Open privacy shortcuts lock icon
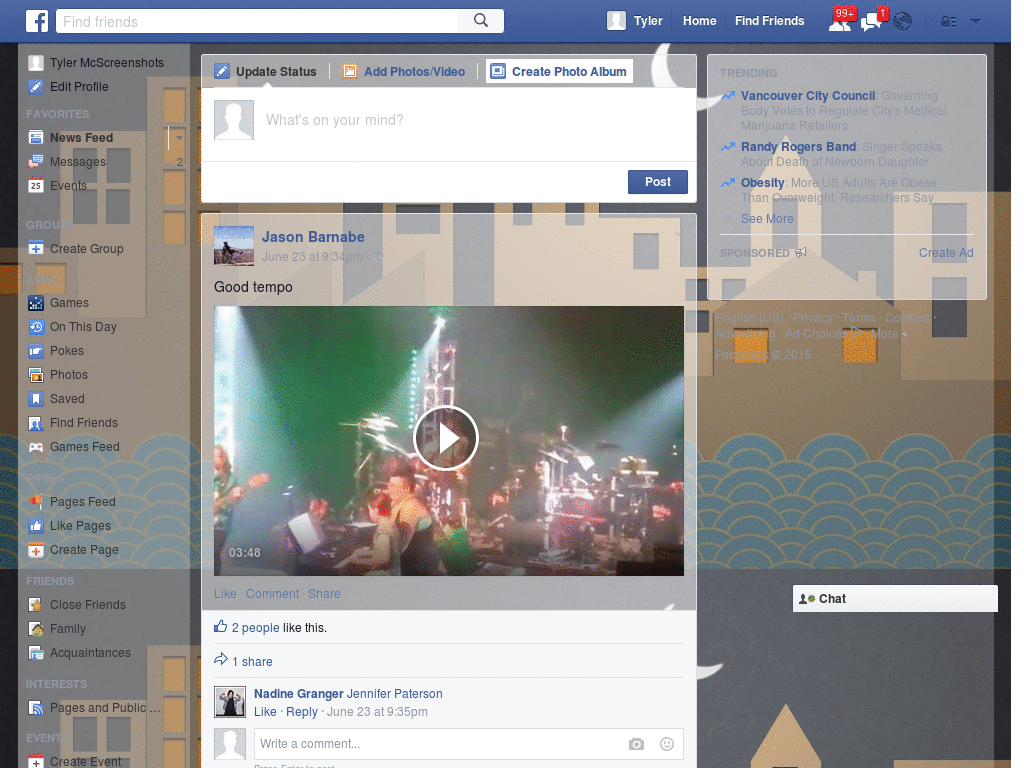 [948, 22]
